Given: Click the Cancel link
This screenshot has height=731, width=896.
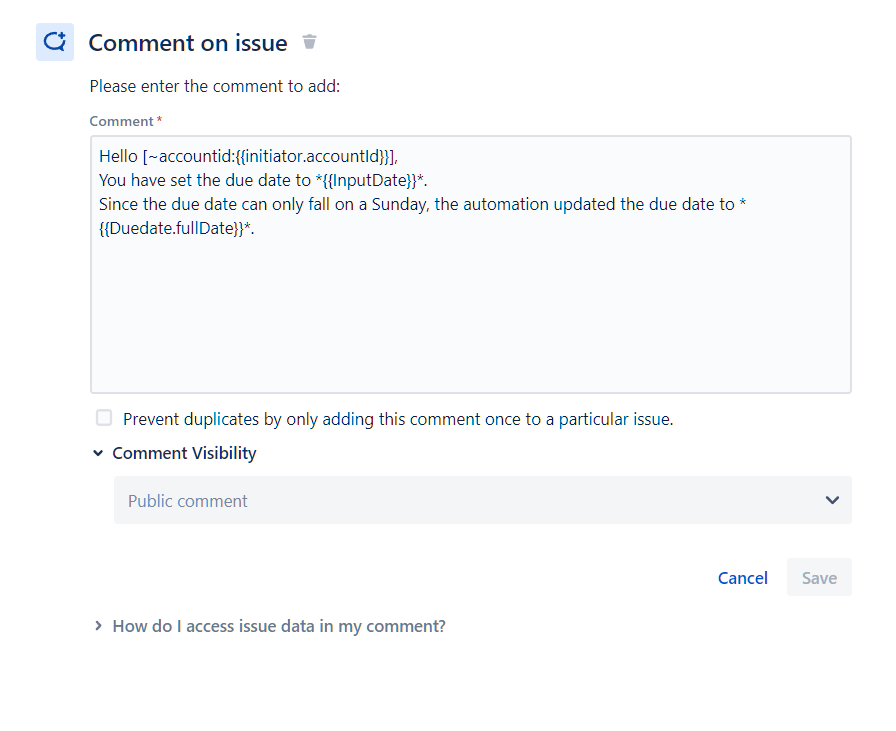Looking at the screenshot, I should [742, 577].
